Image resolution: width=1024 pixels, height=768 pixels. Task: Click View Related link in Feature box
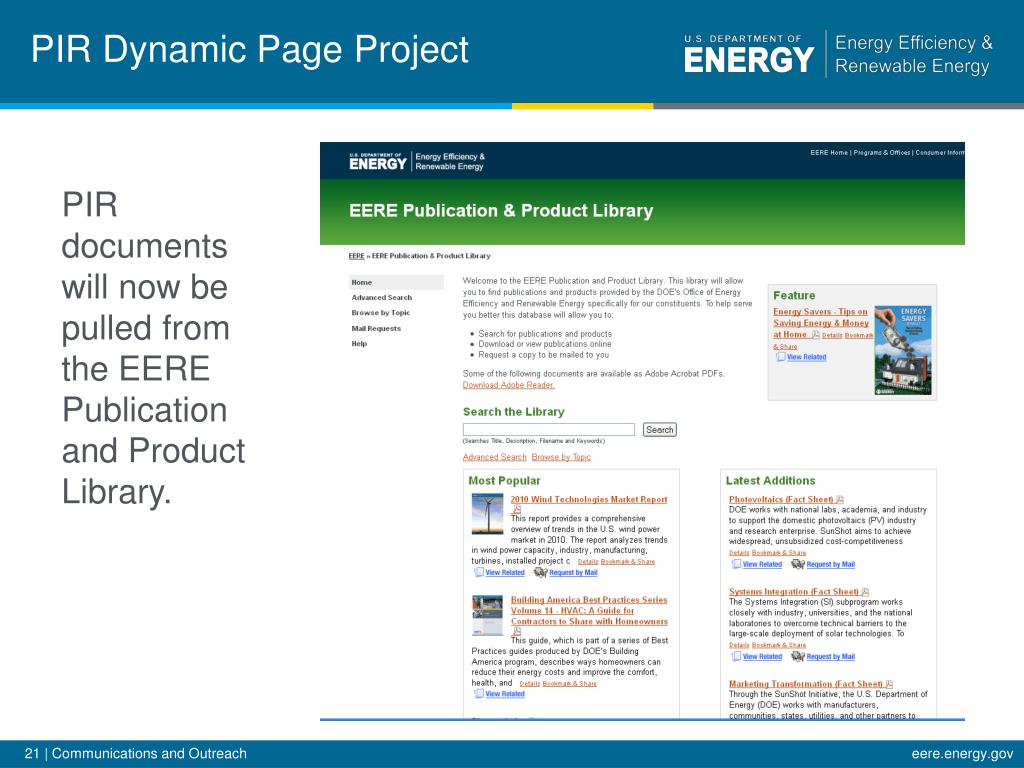click(806, 357)
